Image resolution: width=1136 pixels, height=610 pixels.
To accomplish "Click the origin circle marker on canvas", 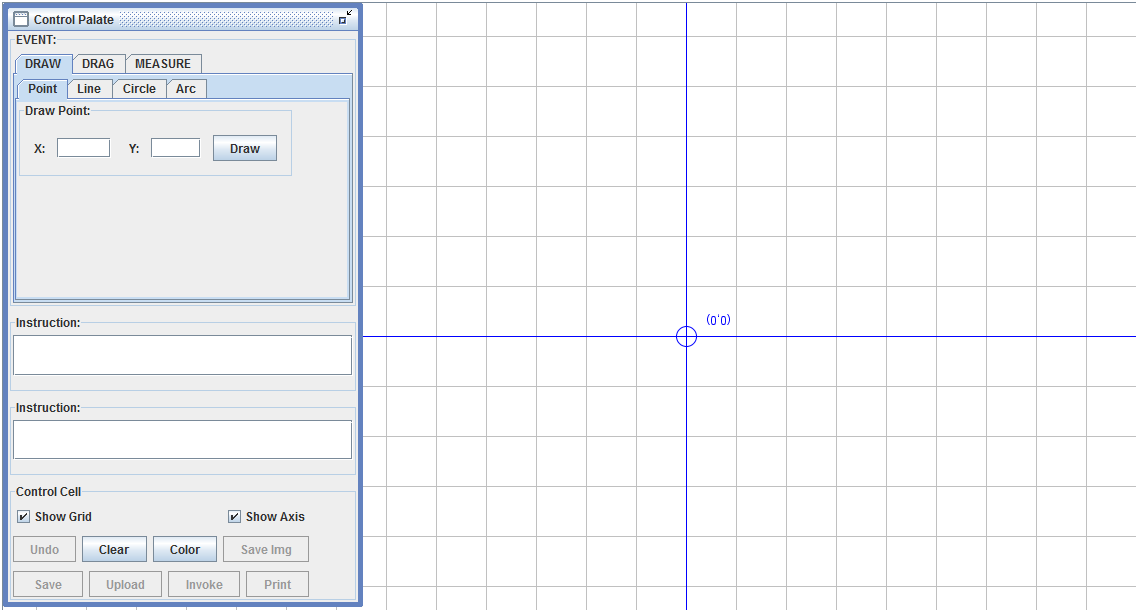I will 686,336.
